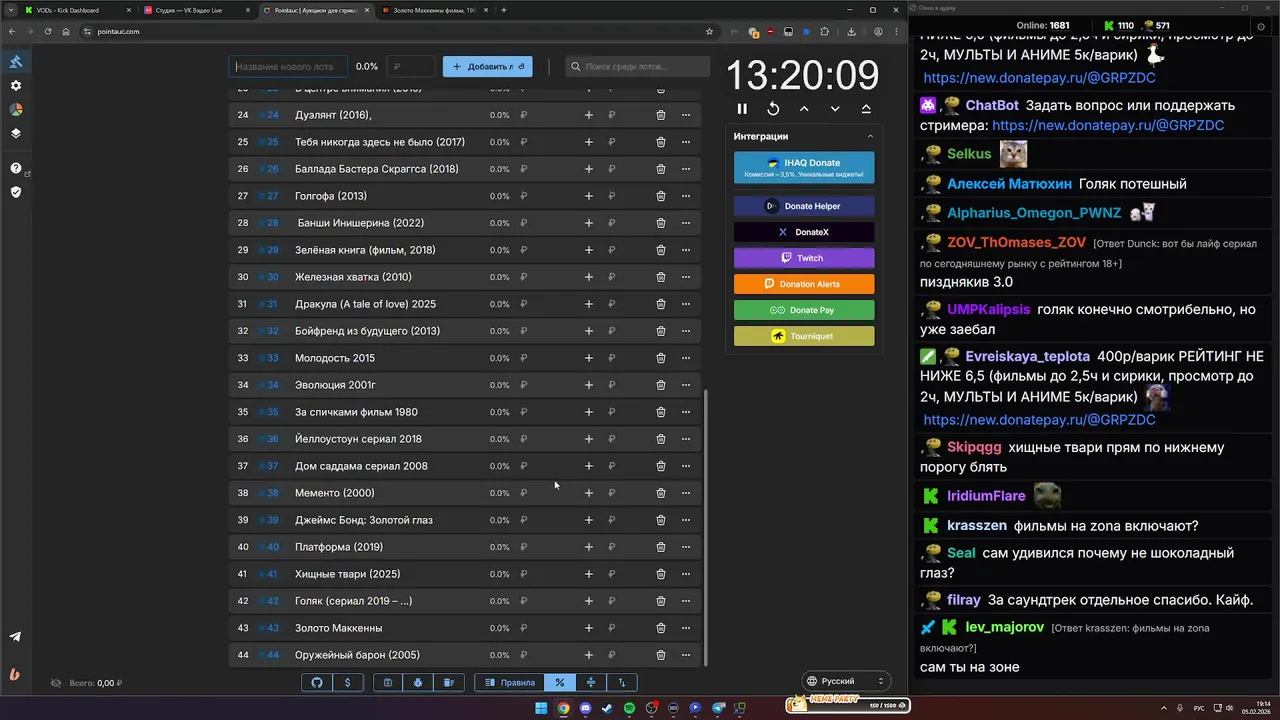Open the shield icon in left sidebar
Screen dimensions: 1280x720
(x=16, y=192)
